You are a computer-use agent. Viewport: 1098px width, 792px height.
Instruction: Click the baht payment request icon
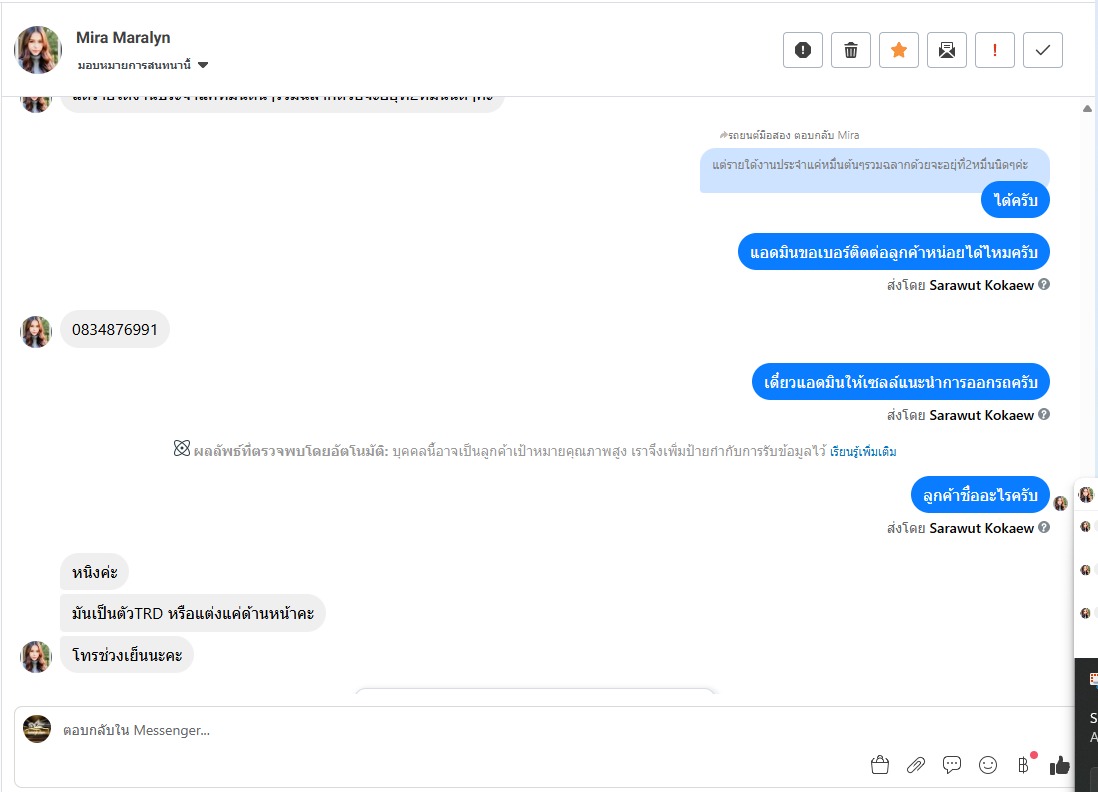[x=1024, y=765]
